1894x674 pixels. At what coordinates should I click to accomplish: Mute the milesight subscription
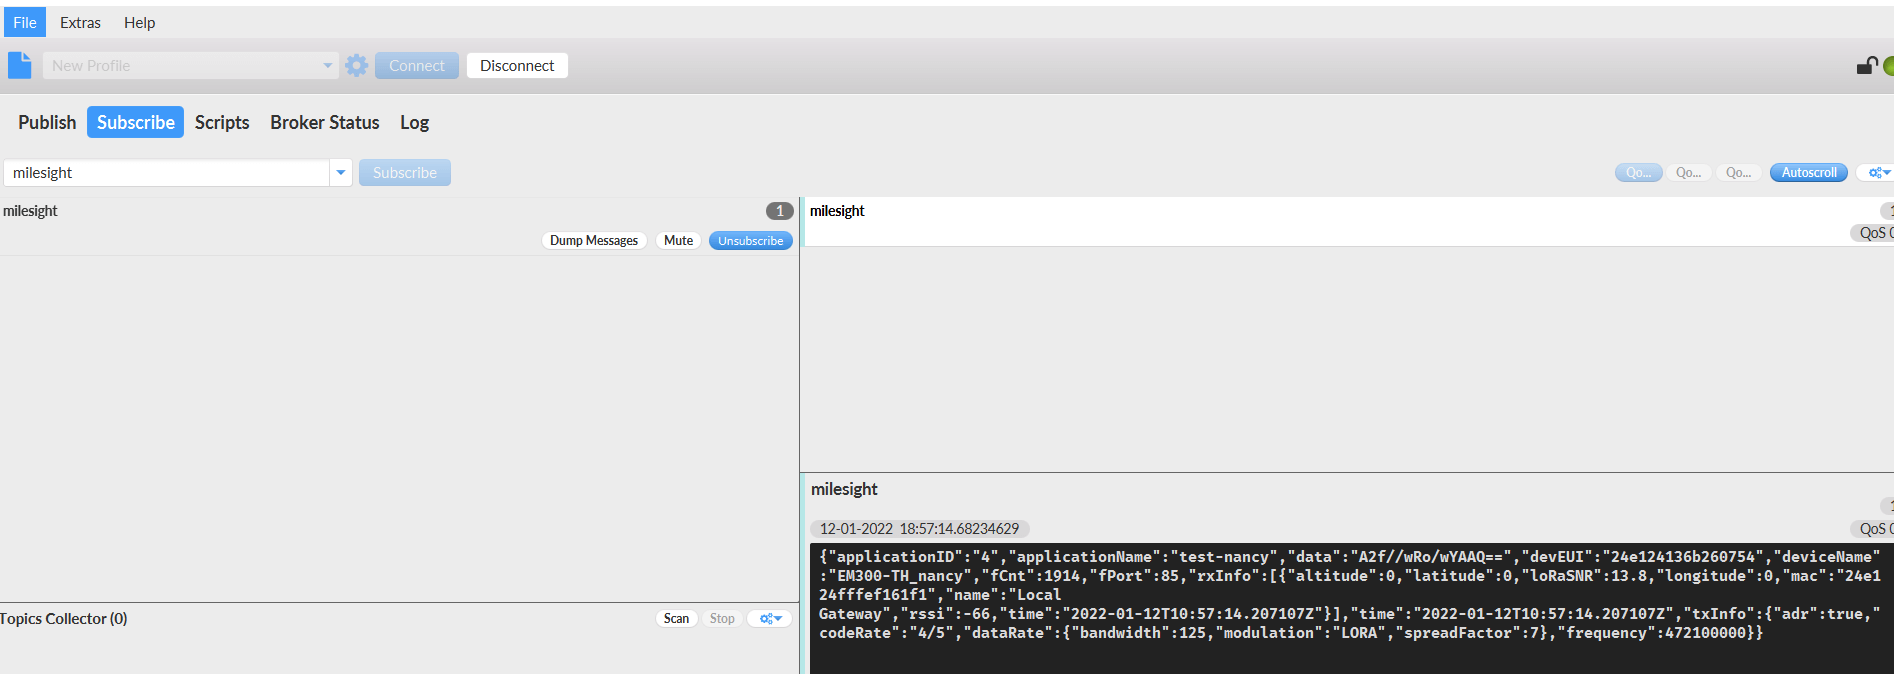tap(678, 241)
